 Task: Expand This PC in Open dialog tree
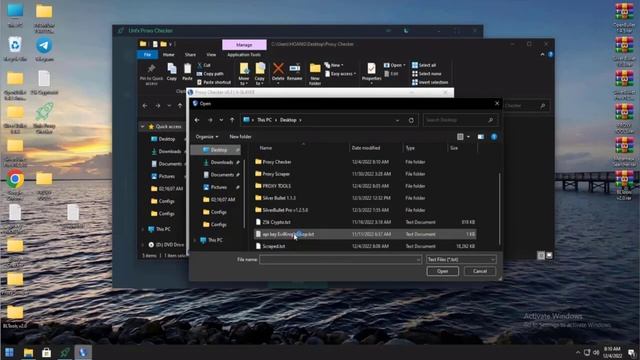[x=195, y=240]
